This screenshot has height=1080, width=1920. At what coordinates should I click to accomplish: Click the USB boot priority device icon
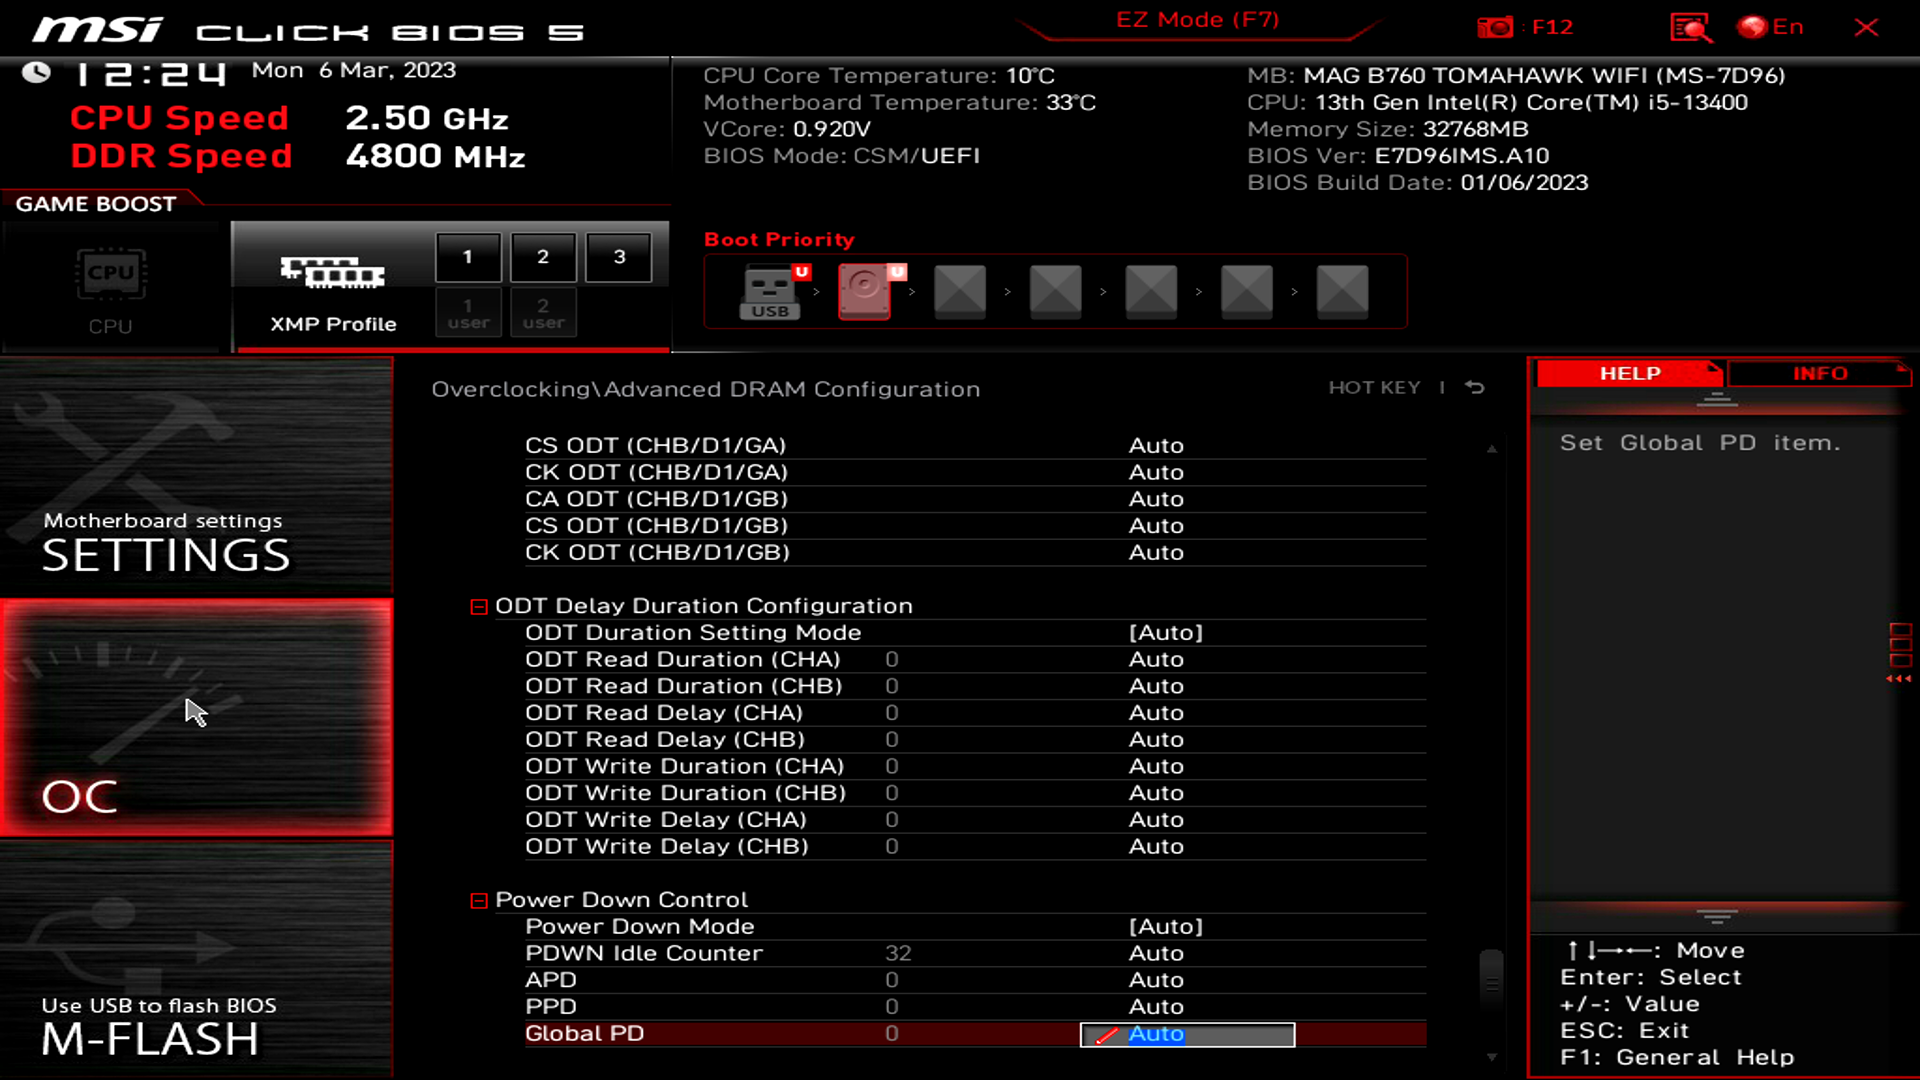pos(771,289)
